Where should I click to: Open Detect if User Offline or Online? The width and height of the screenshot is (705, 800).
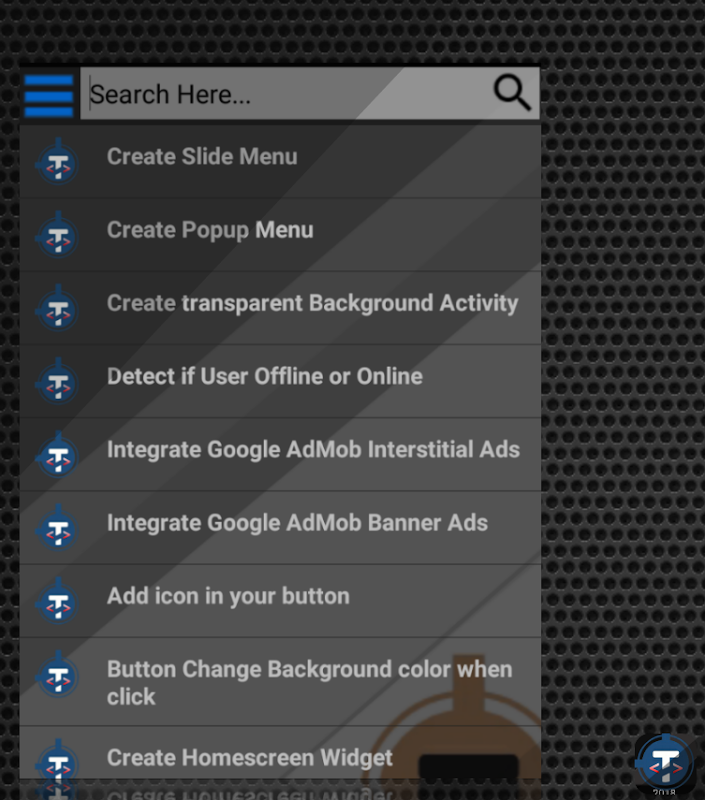(x=280, y=381)
